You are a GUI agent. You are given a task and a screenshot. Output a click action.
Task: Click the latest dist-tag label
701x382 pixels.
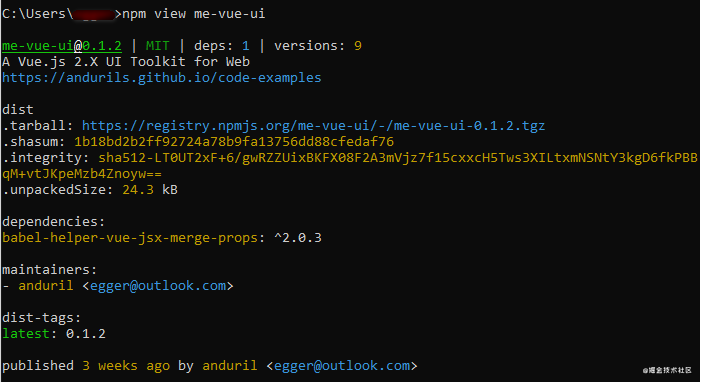pos(25,334)
